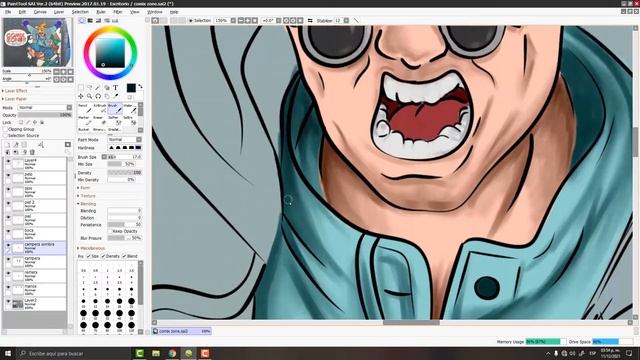Pick a color in the color square
This screenshot has height=360, width=640.
coord(110,53)
